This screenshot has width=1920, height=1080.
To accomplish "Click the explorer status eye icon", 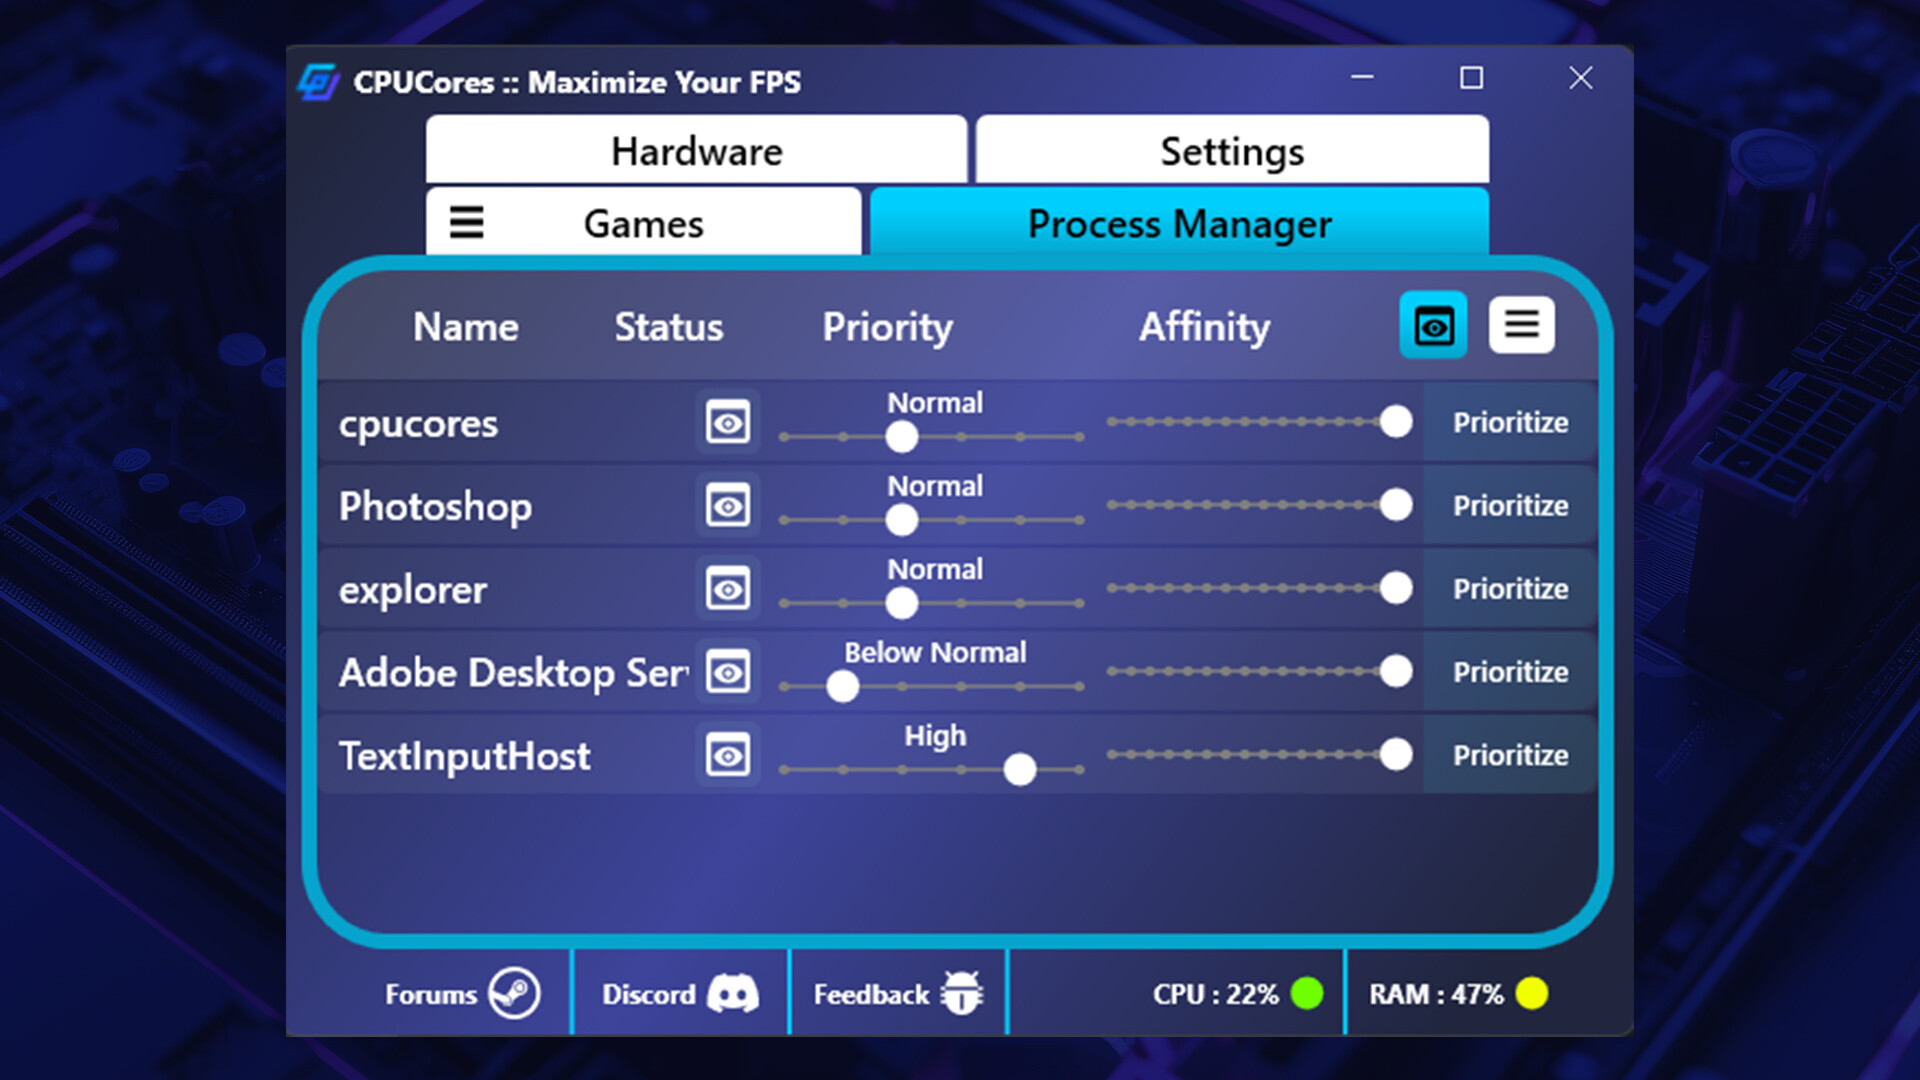I will 727,588.
